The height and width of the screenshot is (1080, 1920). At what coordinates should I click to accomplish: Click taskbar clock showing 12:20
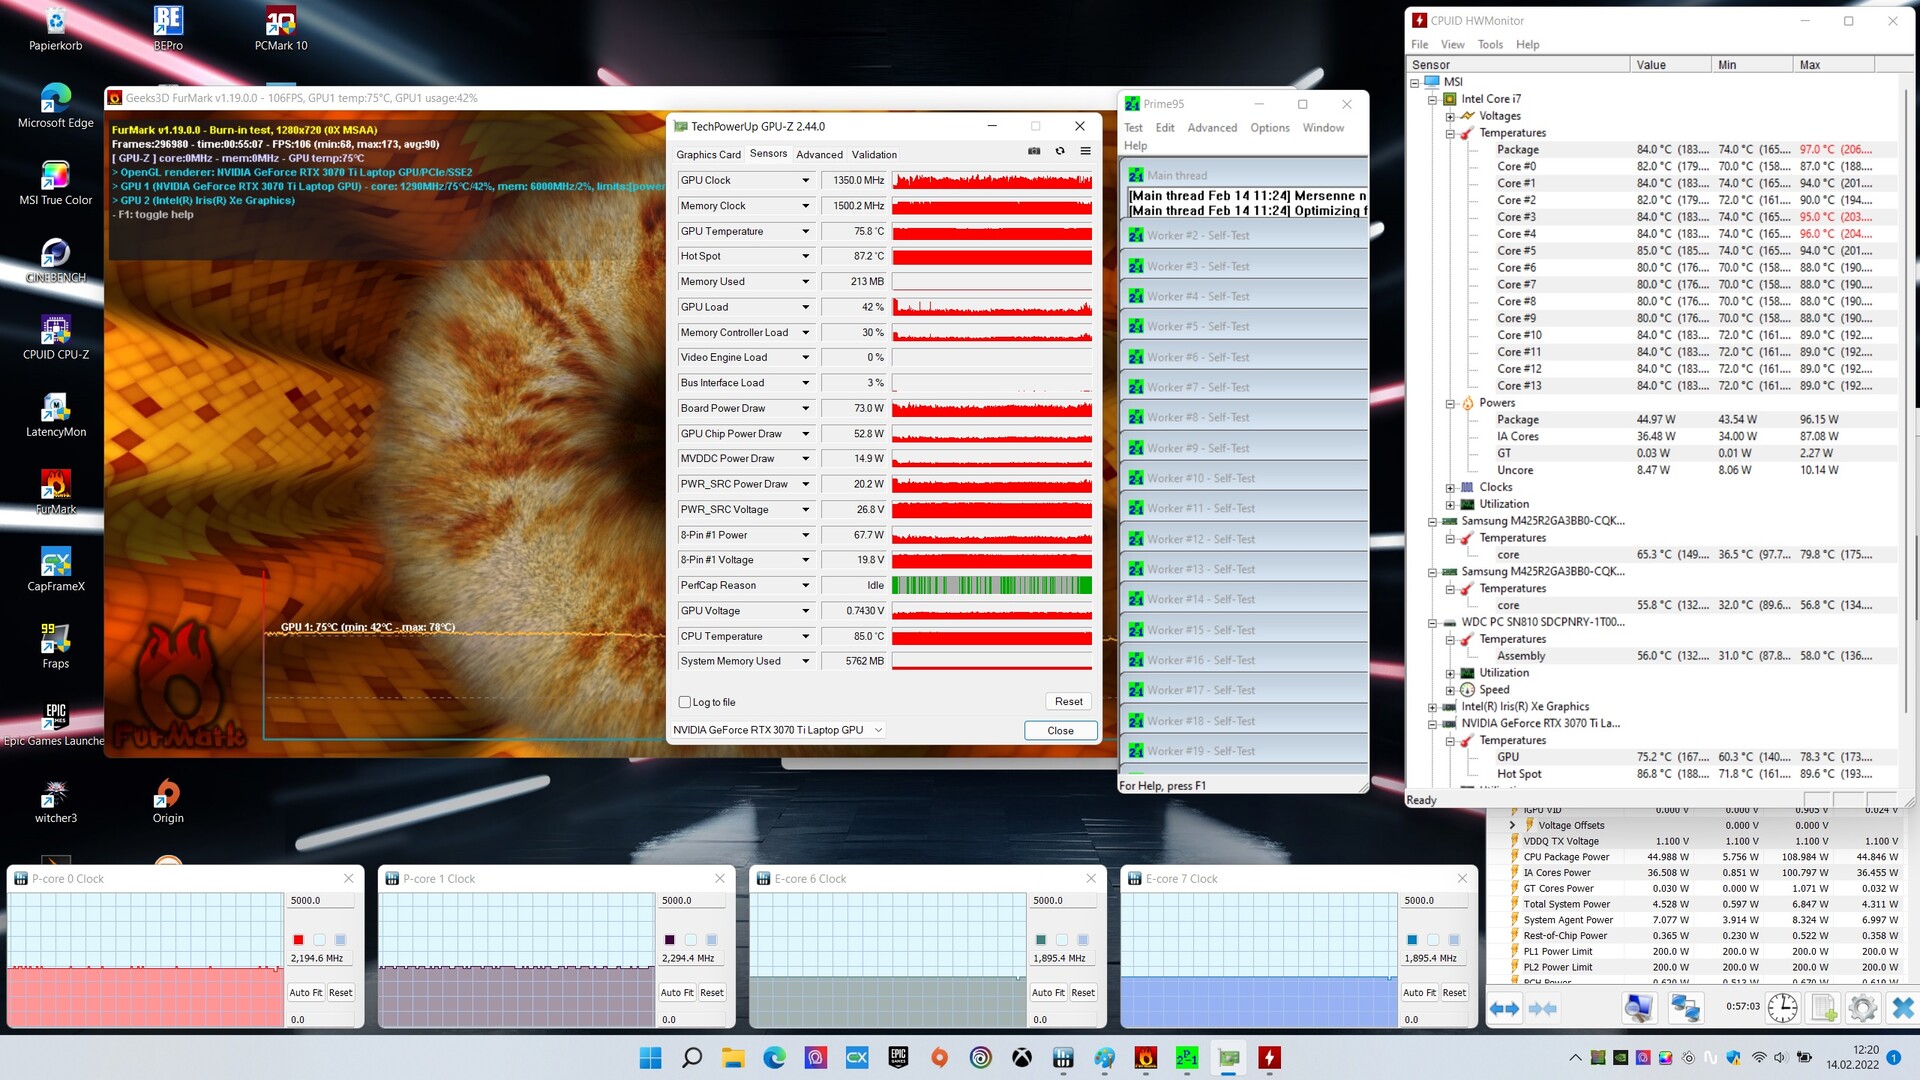(1852, 1057)
